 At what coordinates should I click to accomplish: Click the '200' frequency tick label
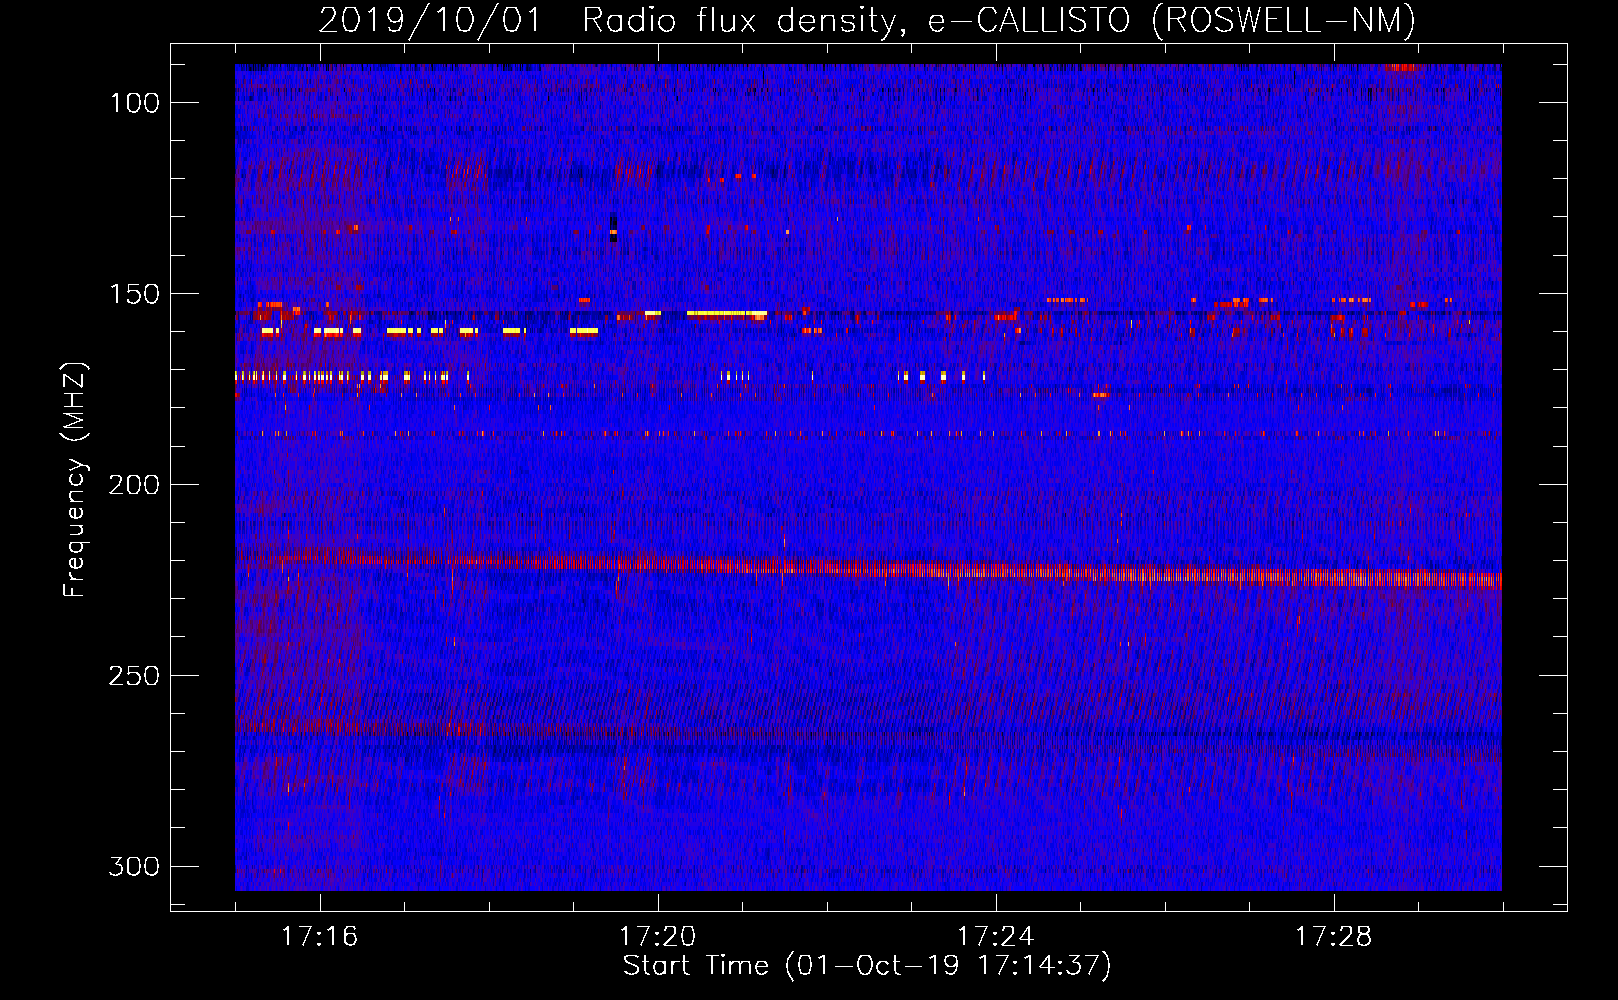134,485
